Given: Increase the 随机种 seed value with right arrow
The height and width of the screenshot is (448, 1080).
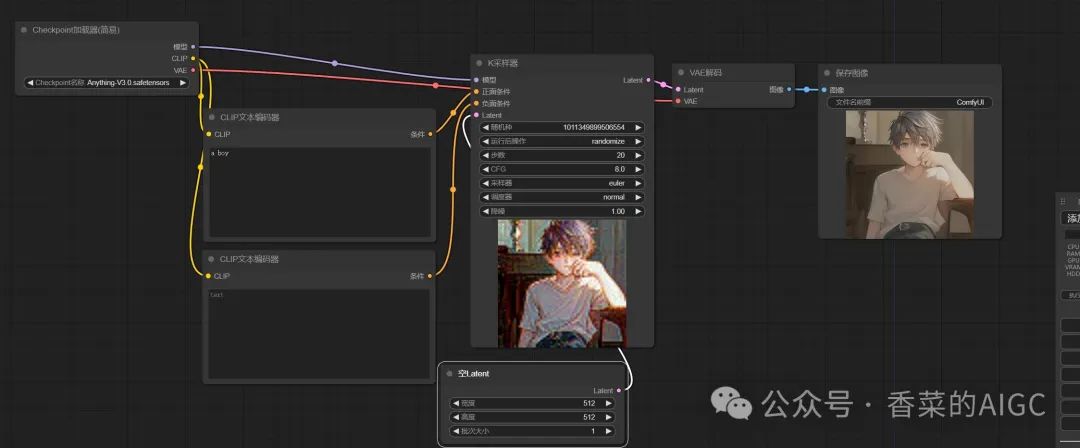Looking at the screenshot, I should [x=638, y=128].
